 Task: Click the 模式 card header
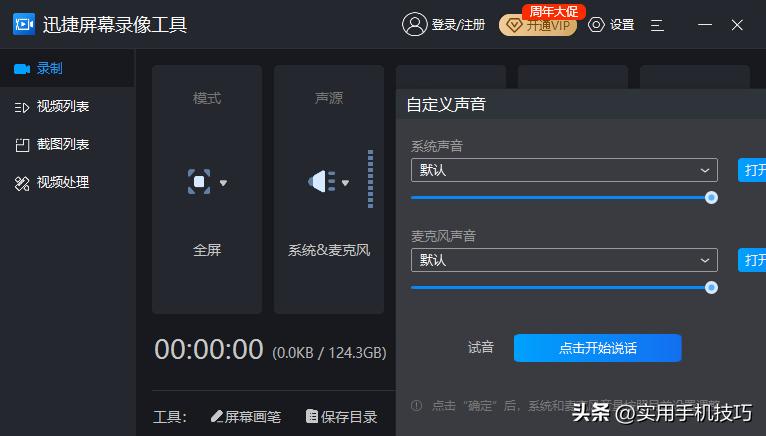tap(207, 98)
